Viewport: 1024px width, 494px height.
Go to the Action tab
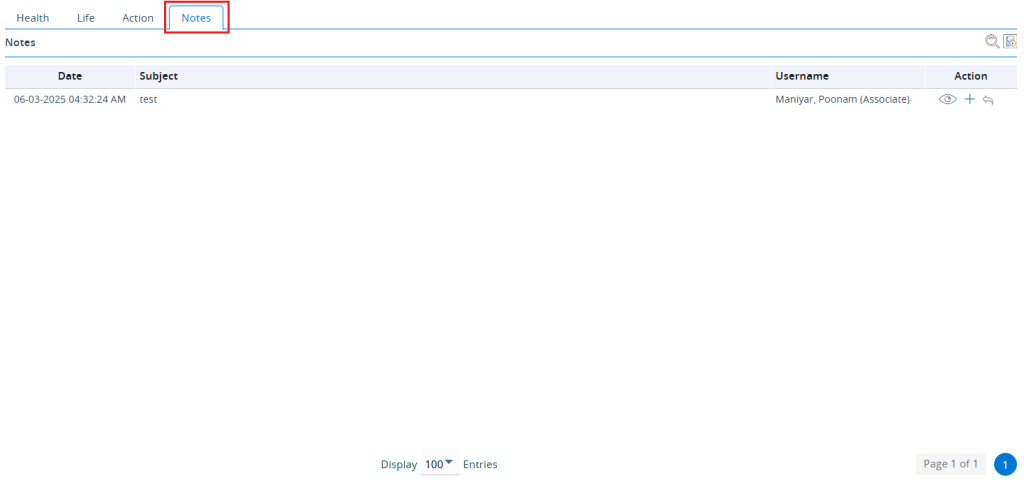pos(138,18)
